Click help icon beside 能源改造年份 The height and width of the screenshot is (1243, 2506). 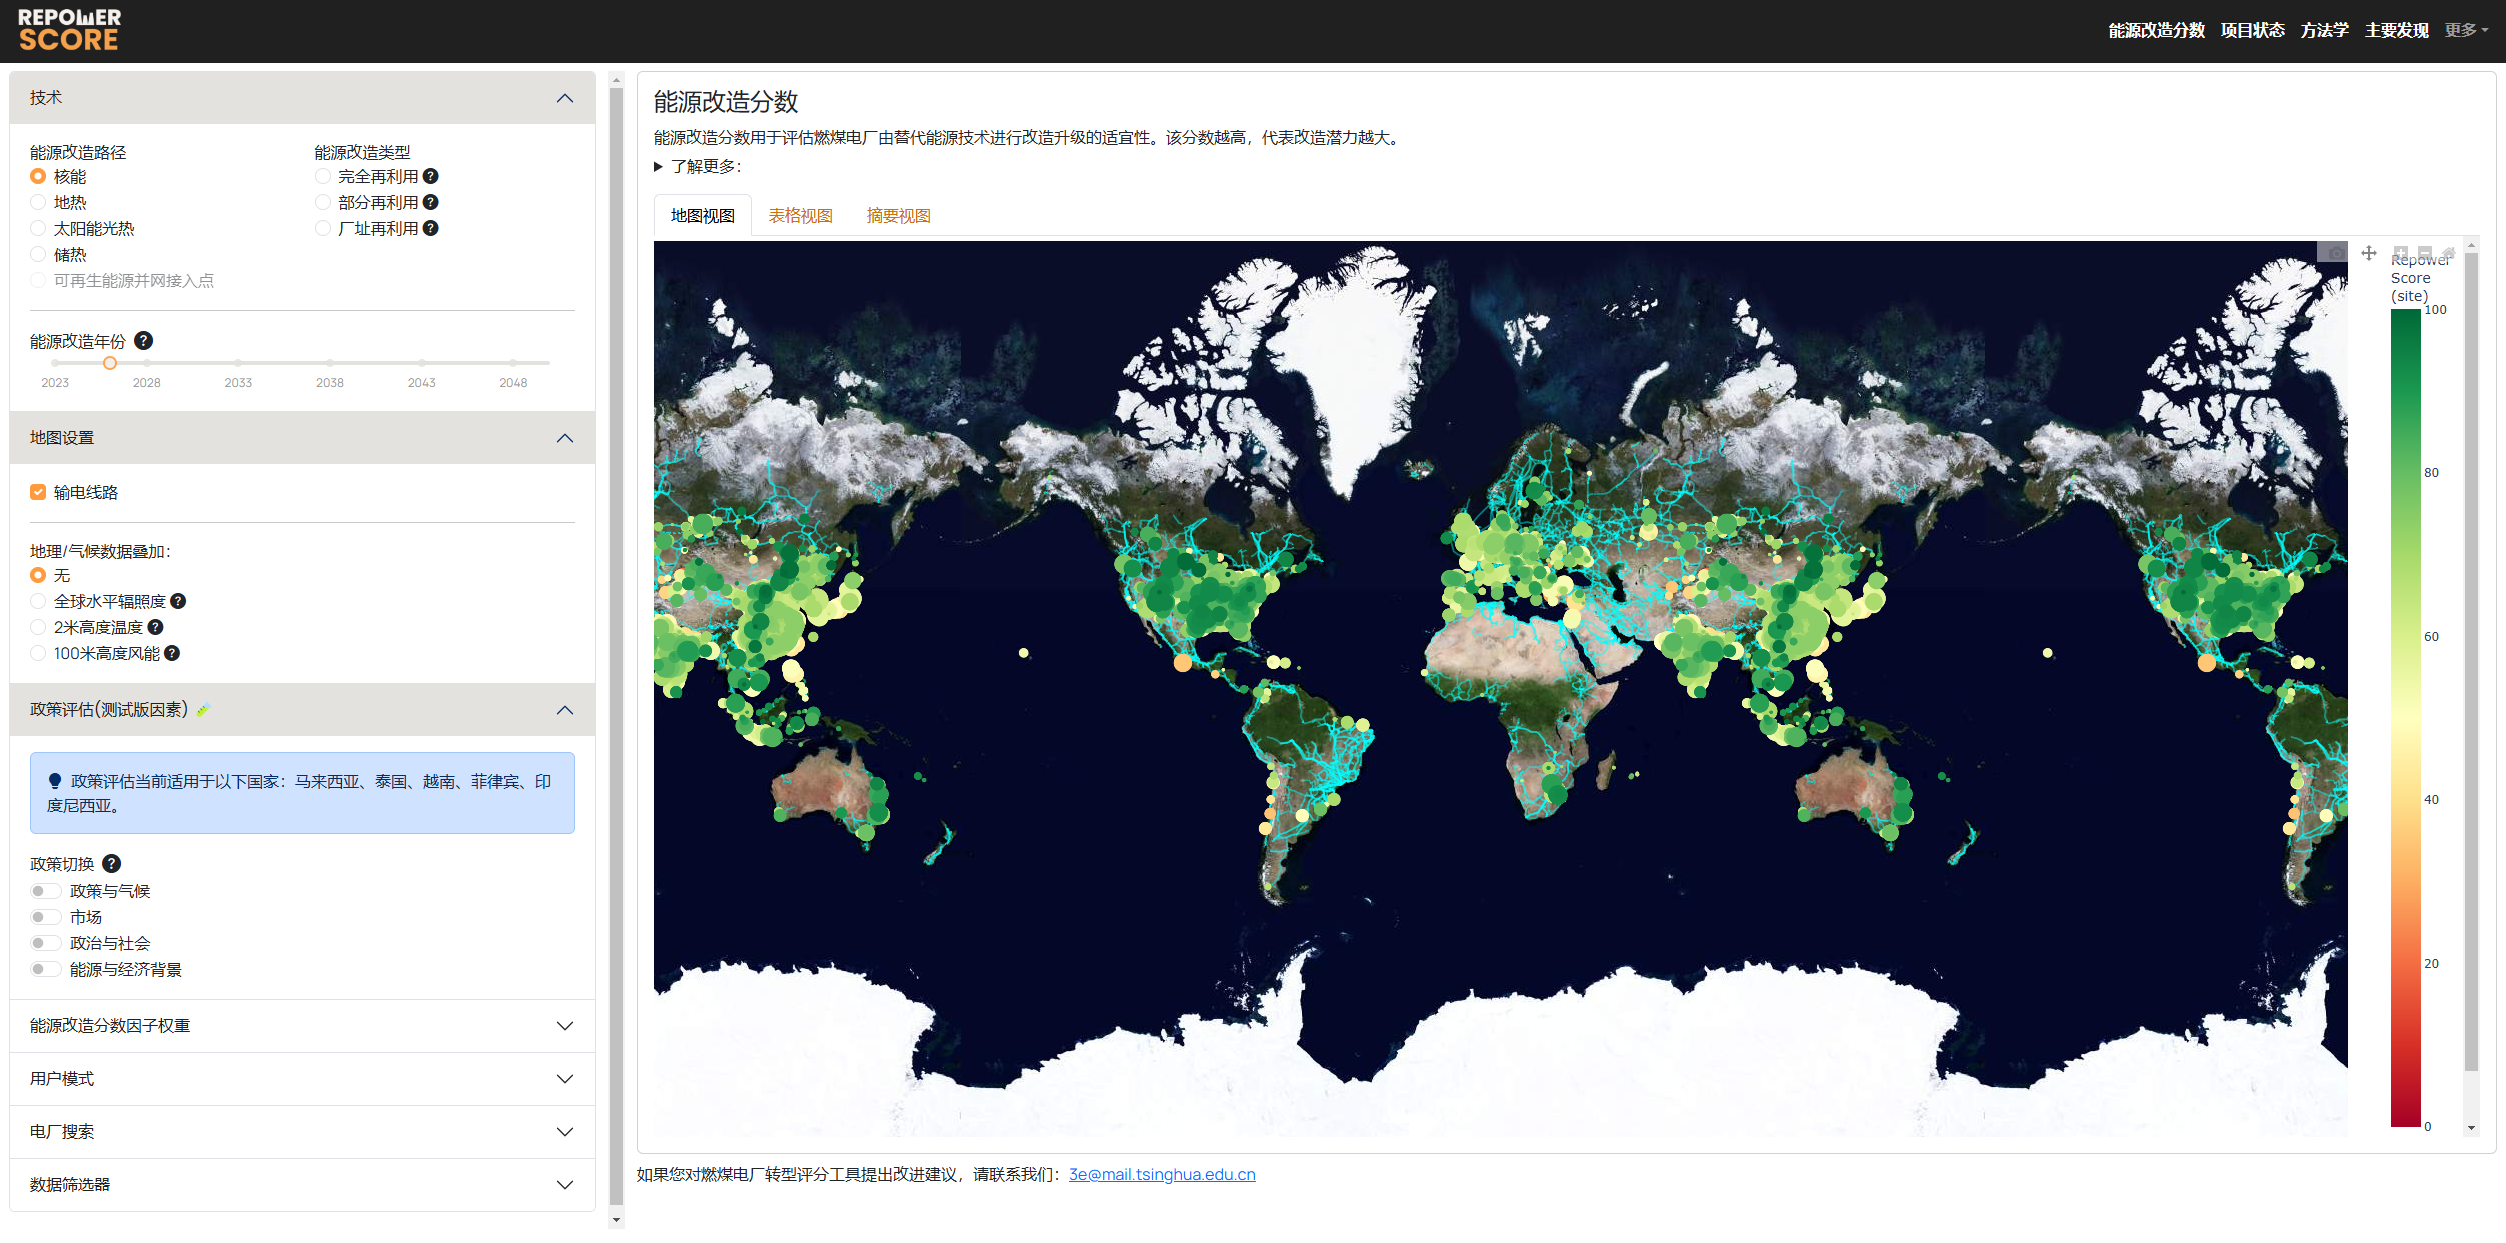pos(144,341)
